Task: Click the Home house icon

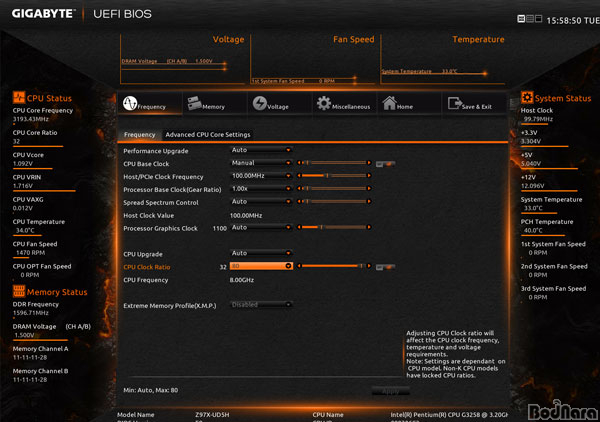Action: pyautogui.click(x=389, y=103)
